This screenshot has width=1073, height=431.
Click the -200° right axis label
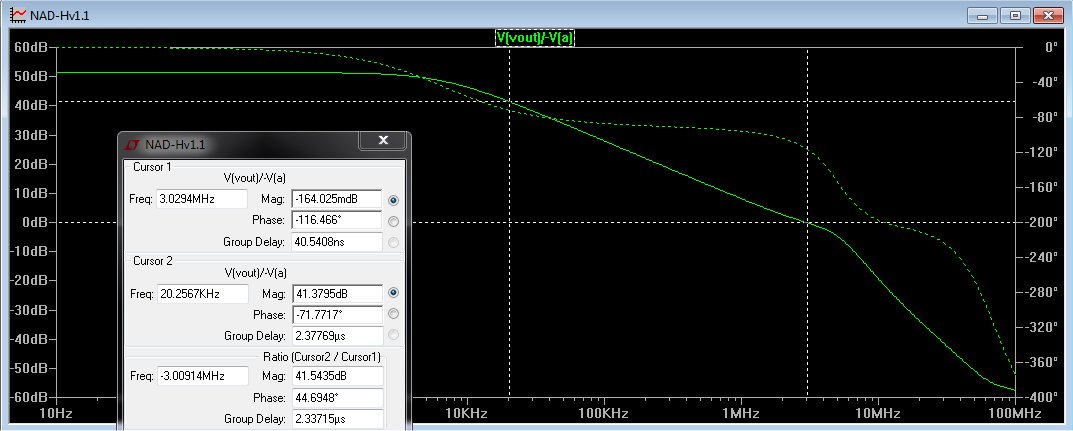coord(1042,222)
